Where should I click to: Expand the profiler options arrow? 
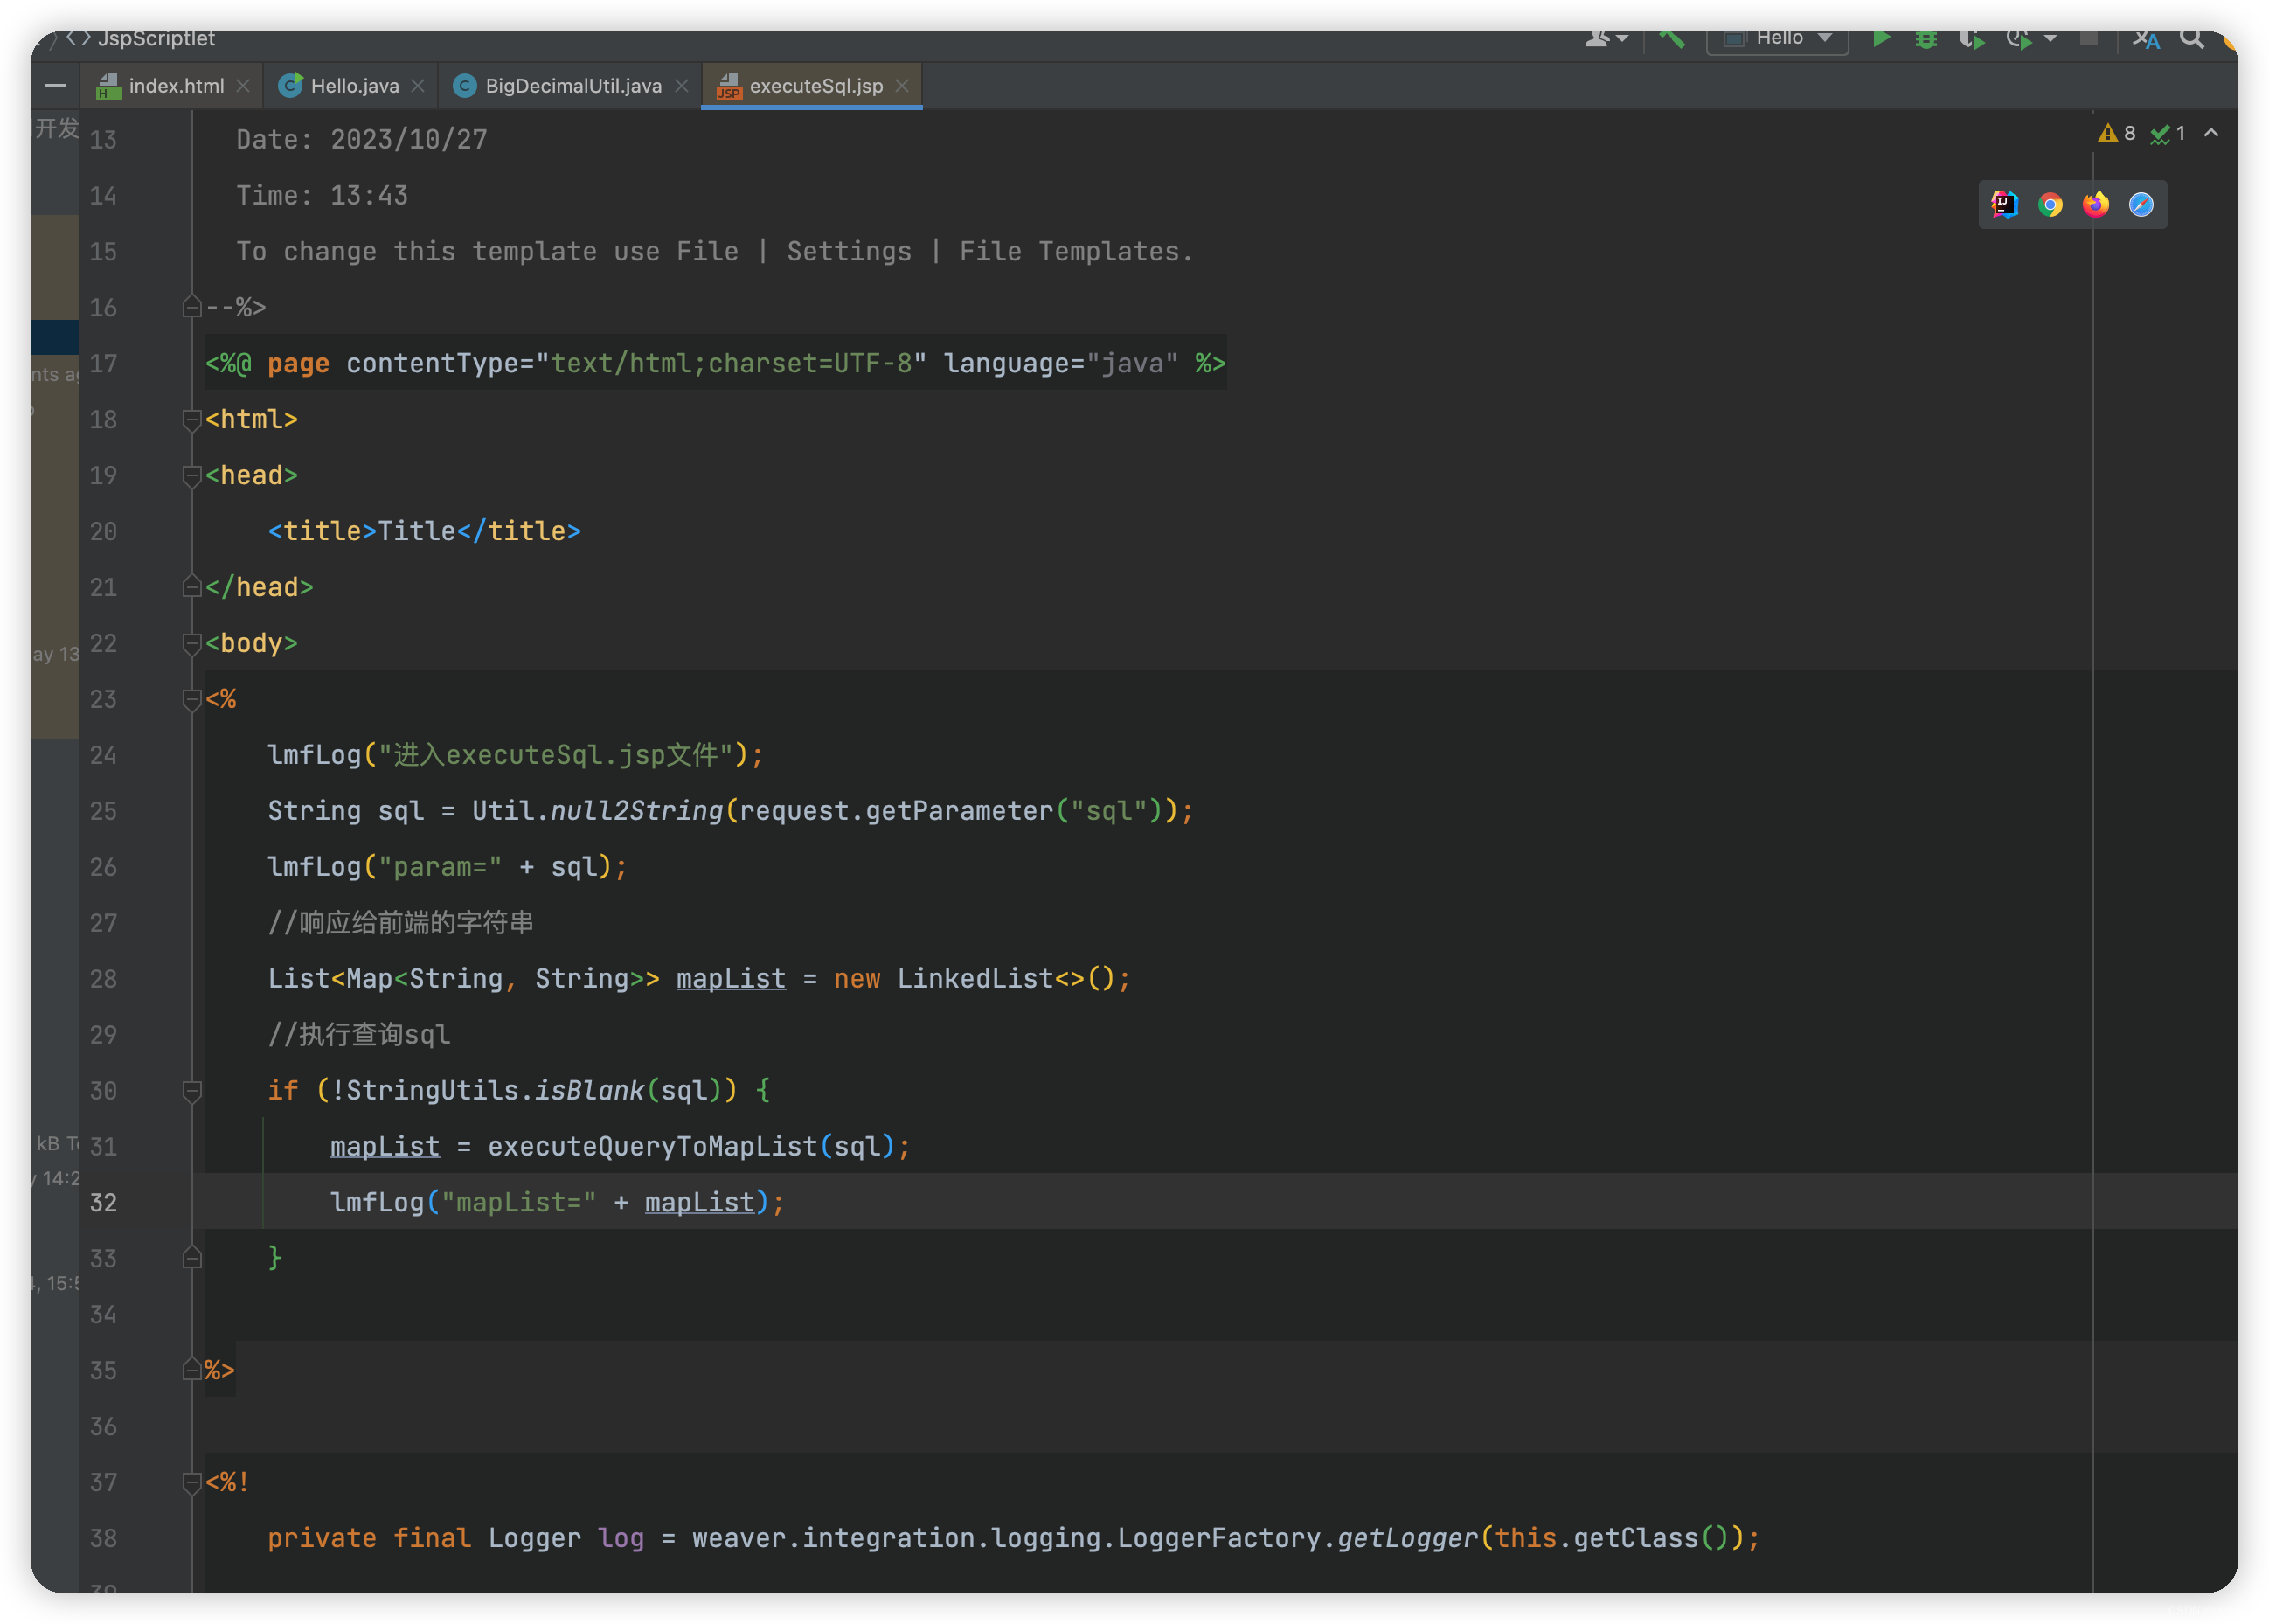pyautogui.click(x=2050, y=38)
